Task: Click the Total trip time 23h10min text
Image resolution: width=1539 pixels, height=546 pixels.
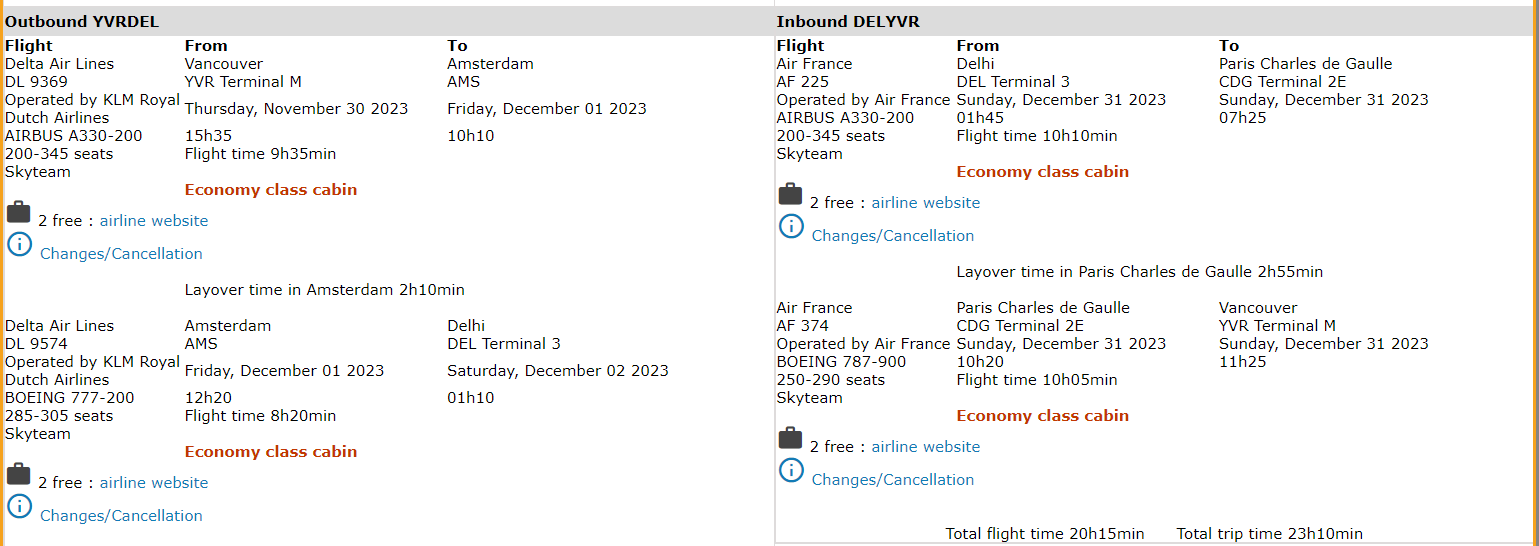Action: tap(1269, 534)
